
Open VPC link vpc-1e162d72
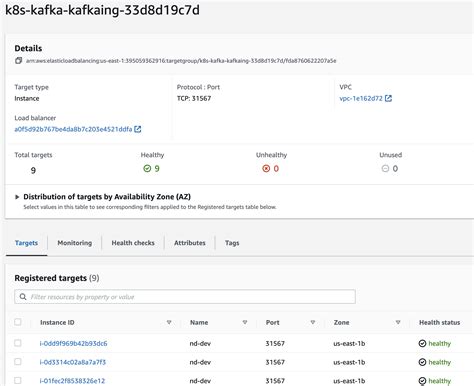pos(361,98)
